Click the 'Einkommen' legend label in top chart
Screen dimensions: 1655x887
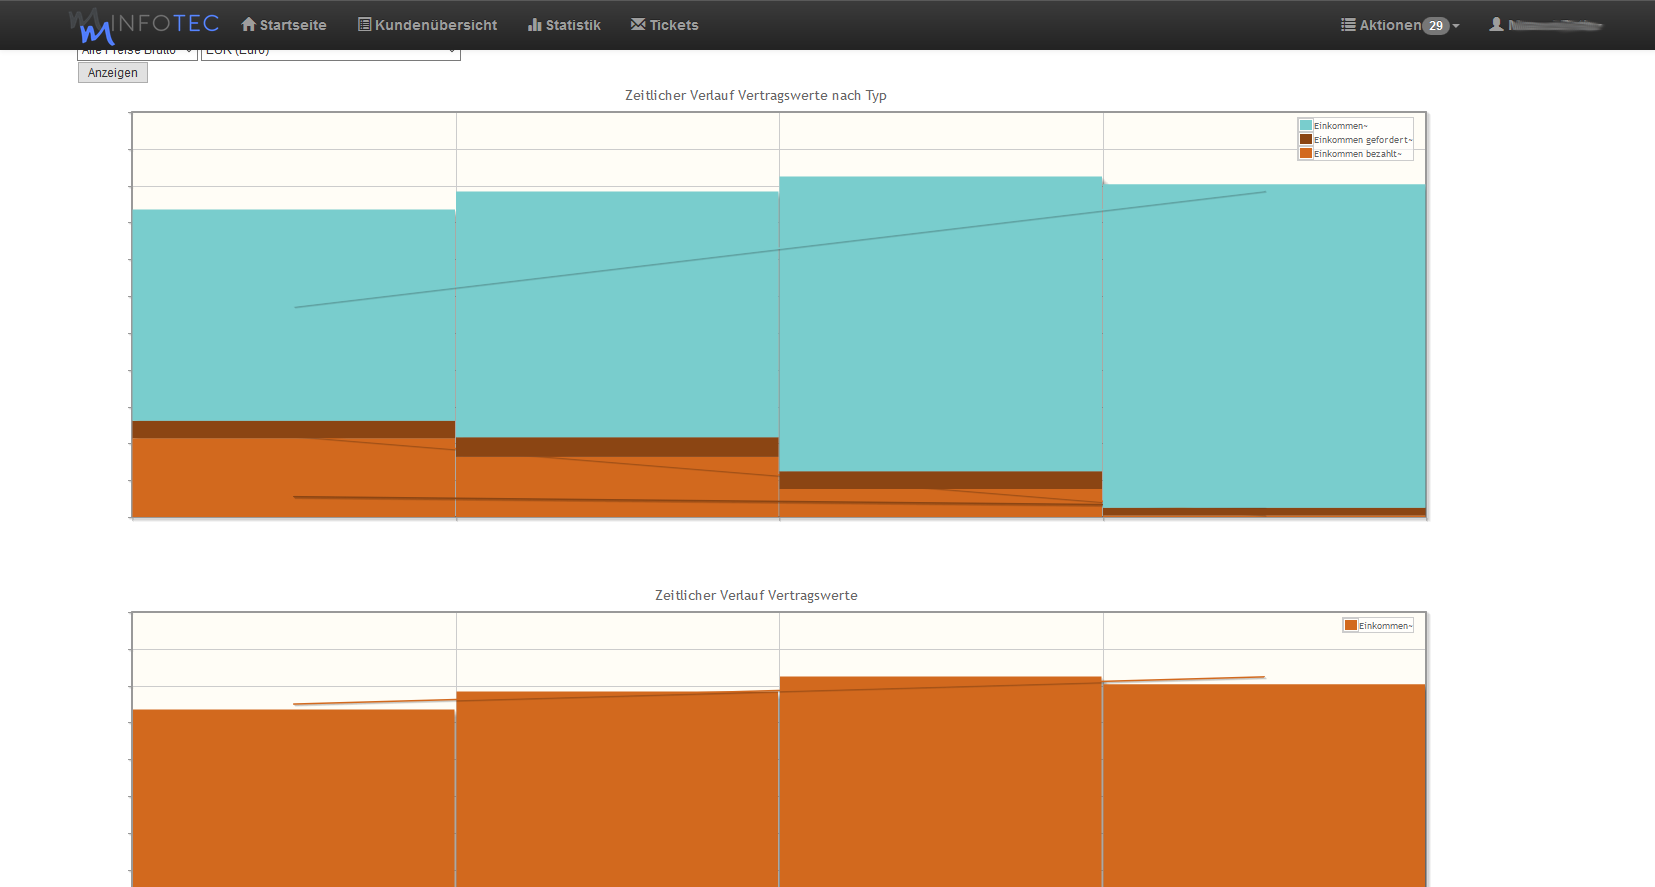[1341, 126]
